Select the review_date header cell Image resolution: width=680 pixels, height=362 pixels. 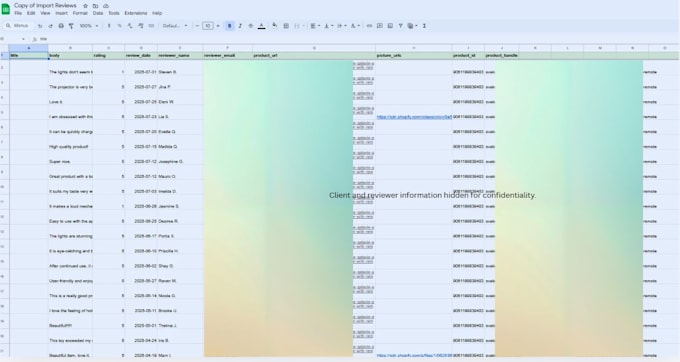coord(141,55)
